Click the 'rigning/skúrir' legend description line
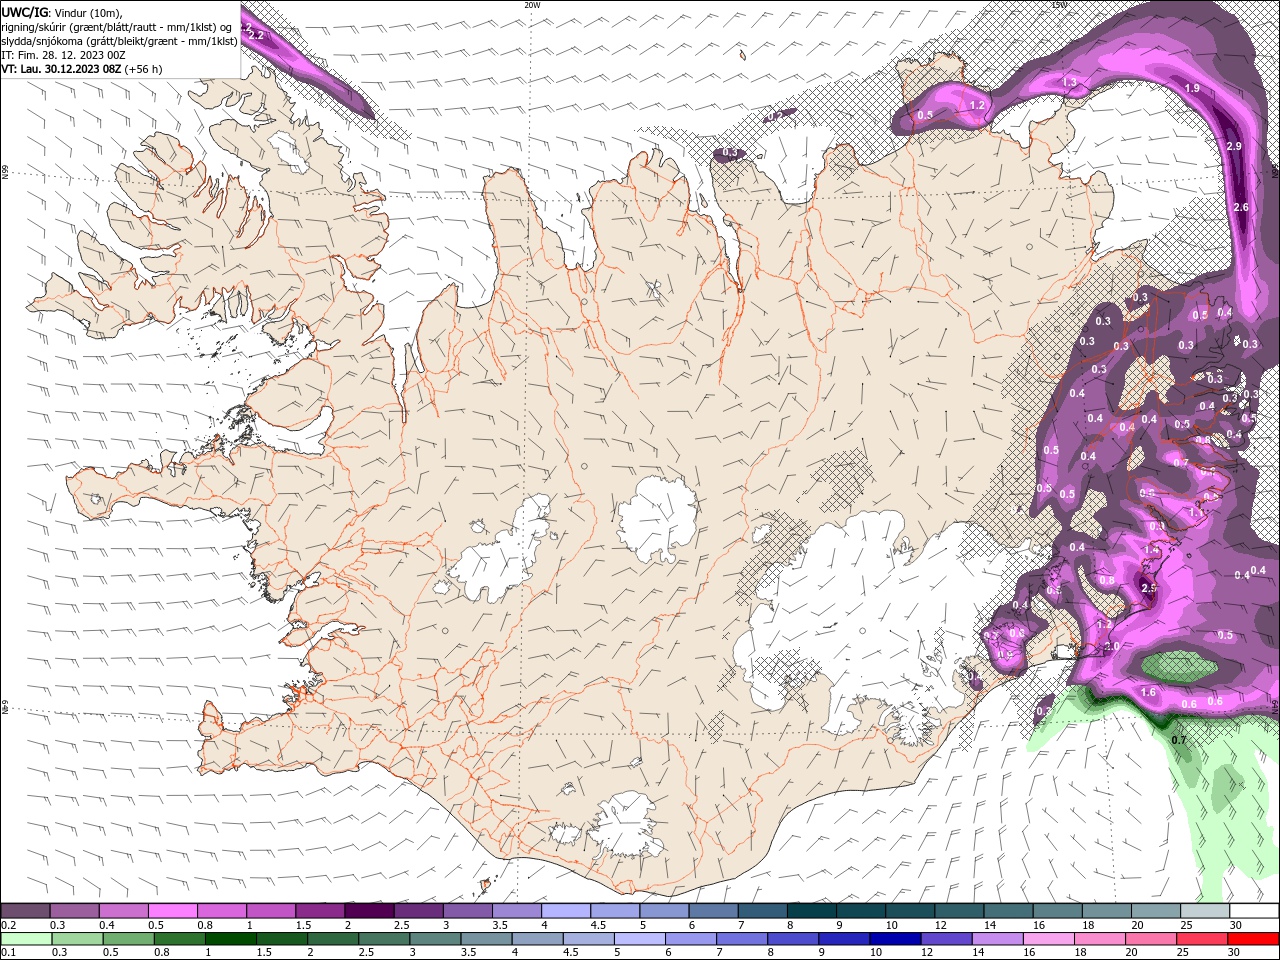Image resolution: width=1280 pixels, height=960 pixels. pyautogui.click(x=118, y=27)
